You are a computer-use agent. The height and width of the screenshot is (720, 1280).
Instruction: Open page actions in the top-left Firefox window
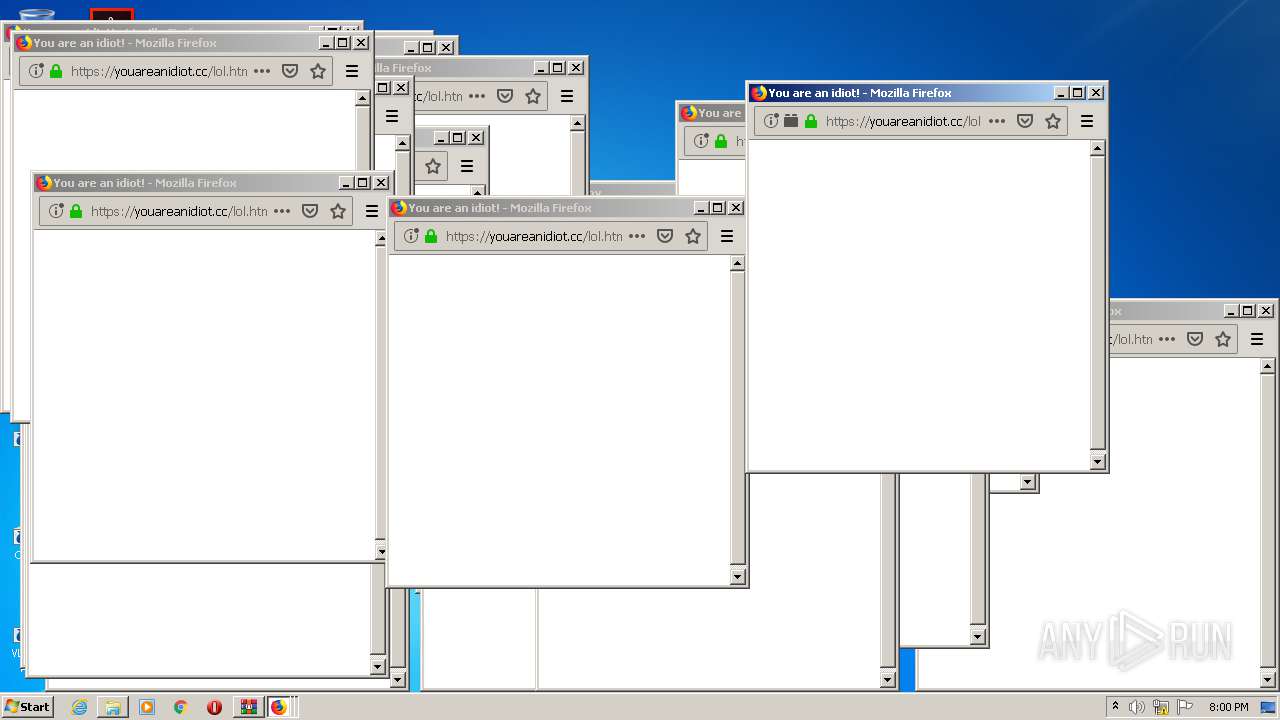[262, 71]
